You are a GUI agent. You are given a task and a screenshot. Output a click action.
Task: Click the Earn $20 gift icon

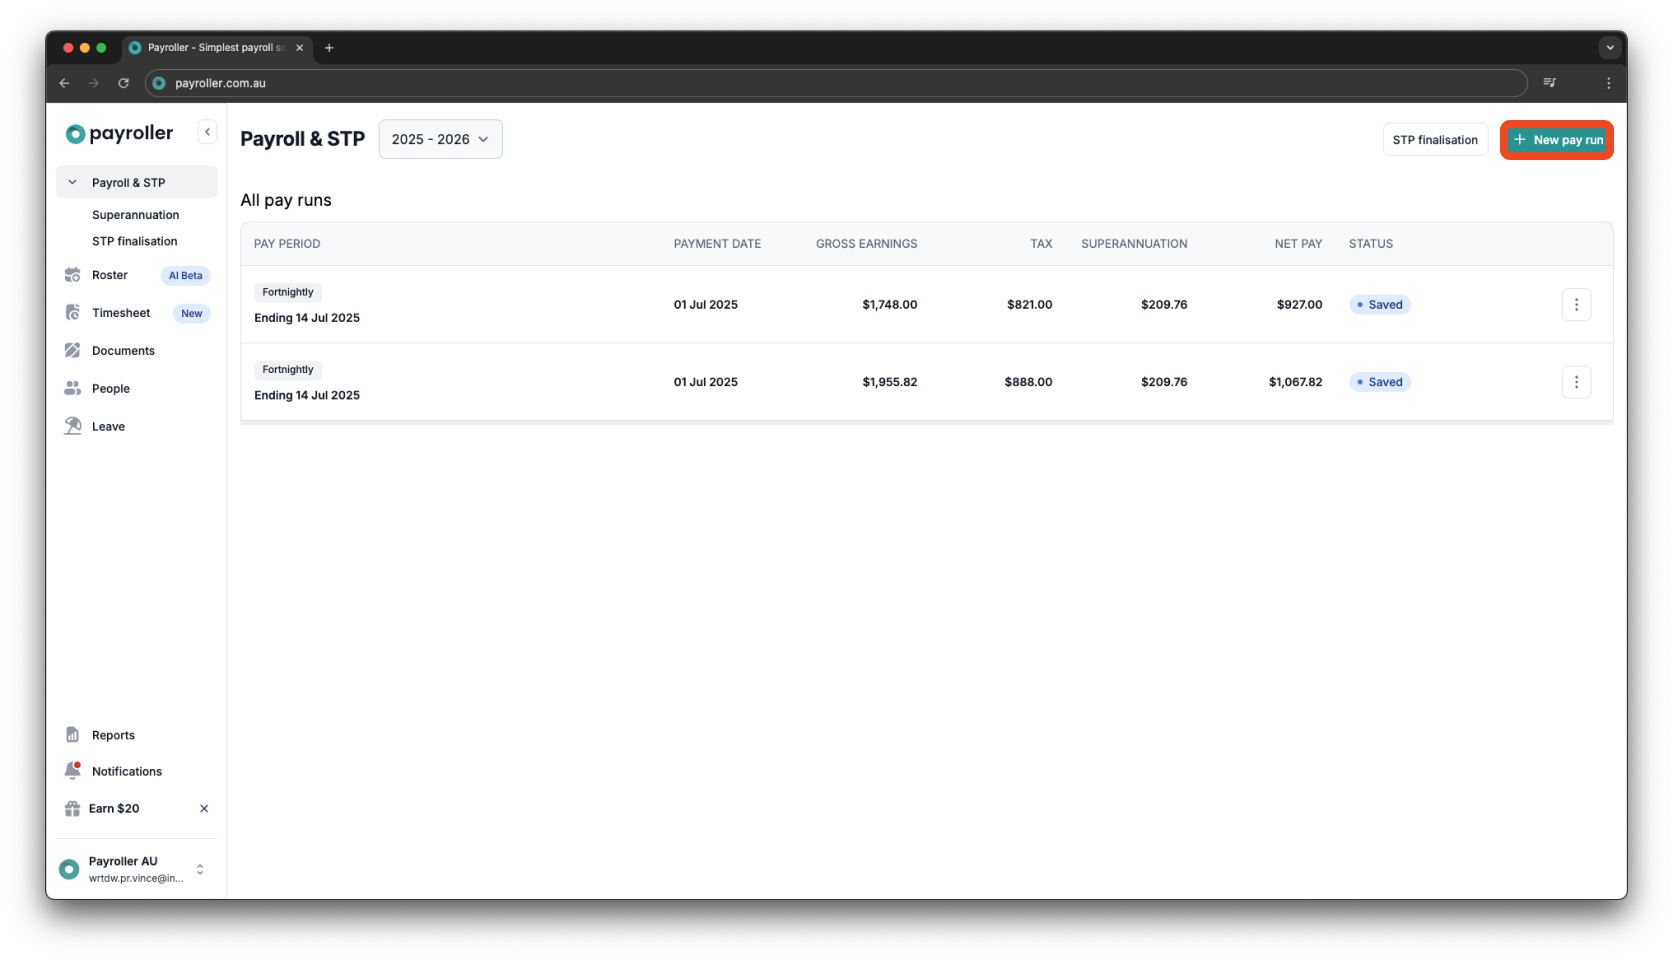coord(71,808)
